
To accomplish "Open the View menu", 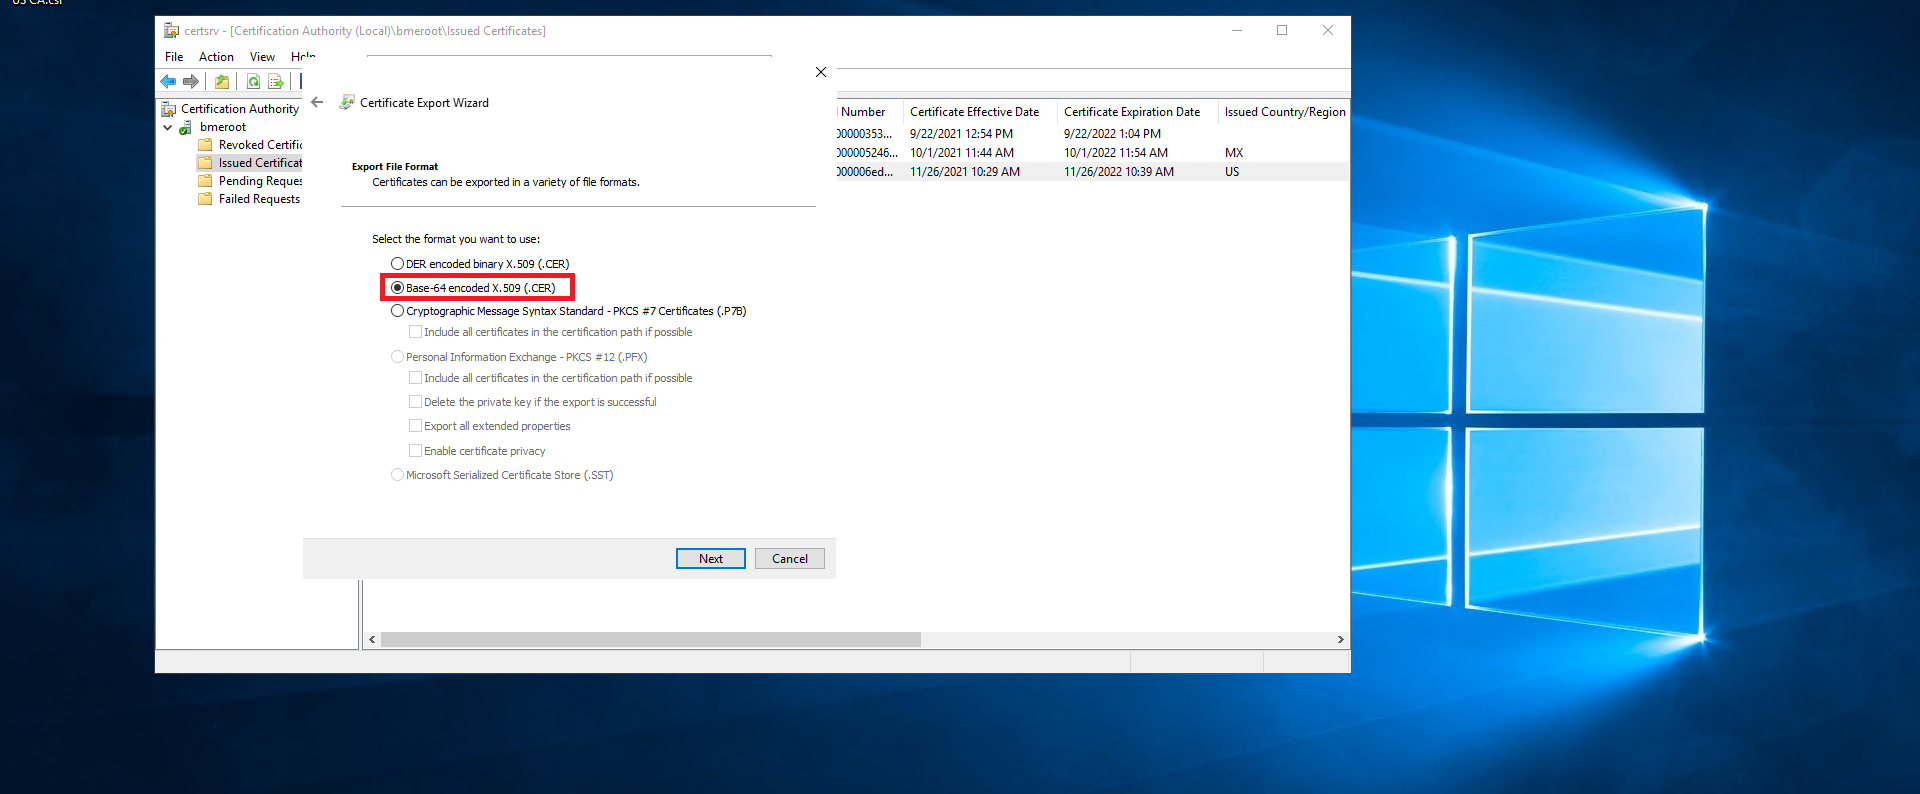I will point(262,57).
